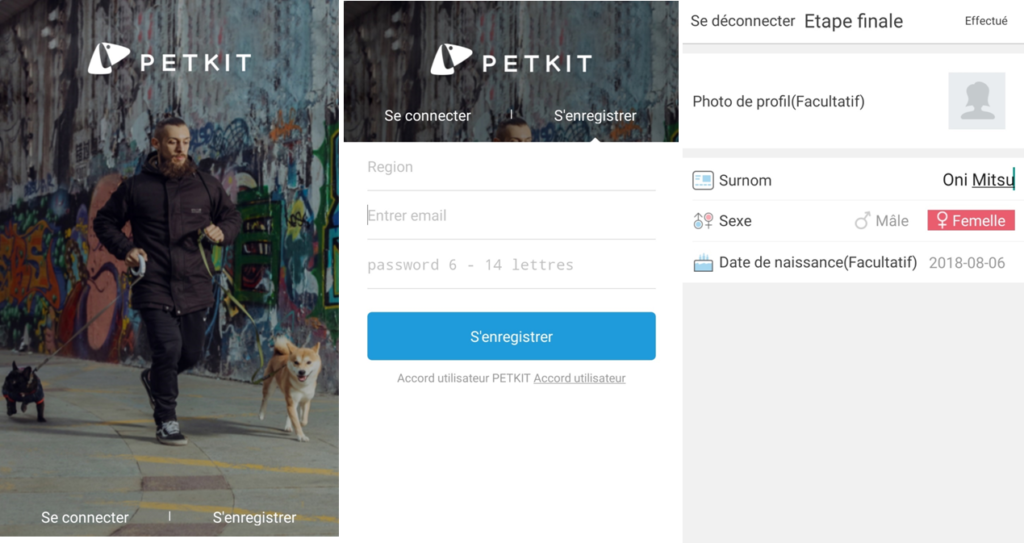Tap the PETKIT logo above registration form
The width and height of the screenshot is (1024, 543).
click(x=511, y=60)
